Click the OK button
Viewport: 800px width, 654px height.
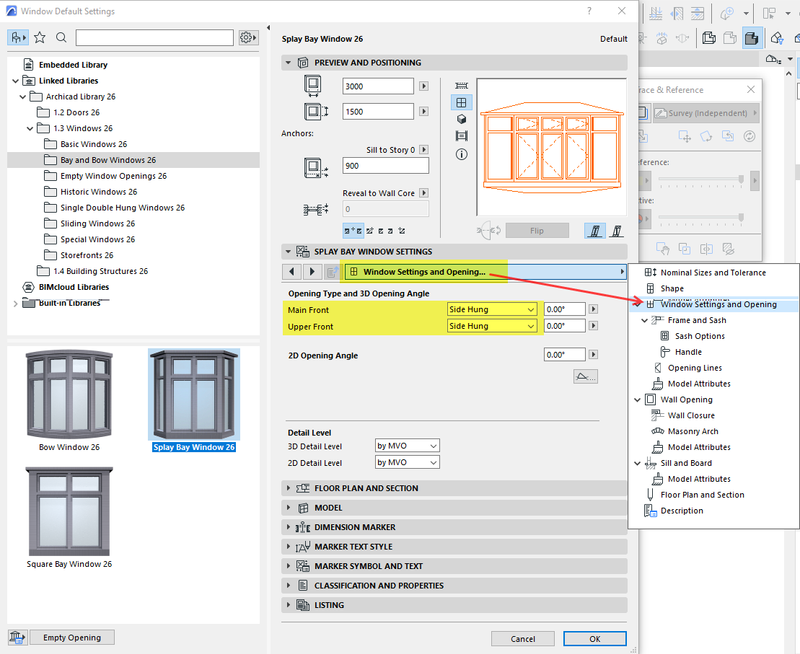(x=594, y=638)
